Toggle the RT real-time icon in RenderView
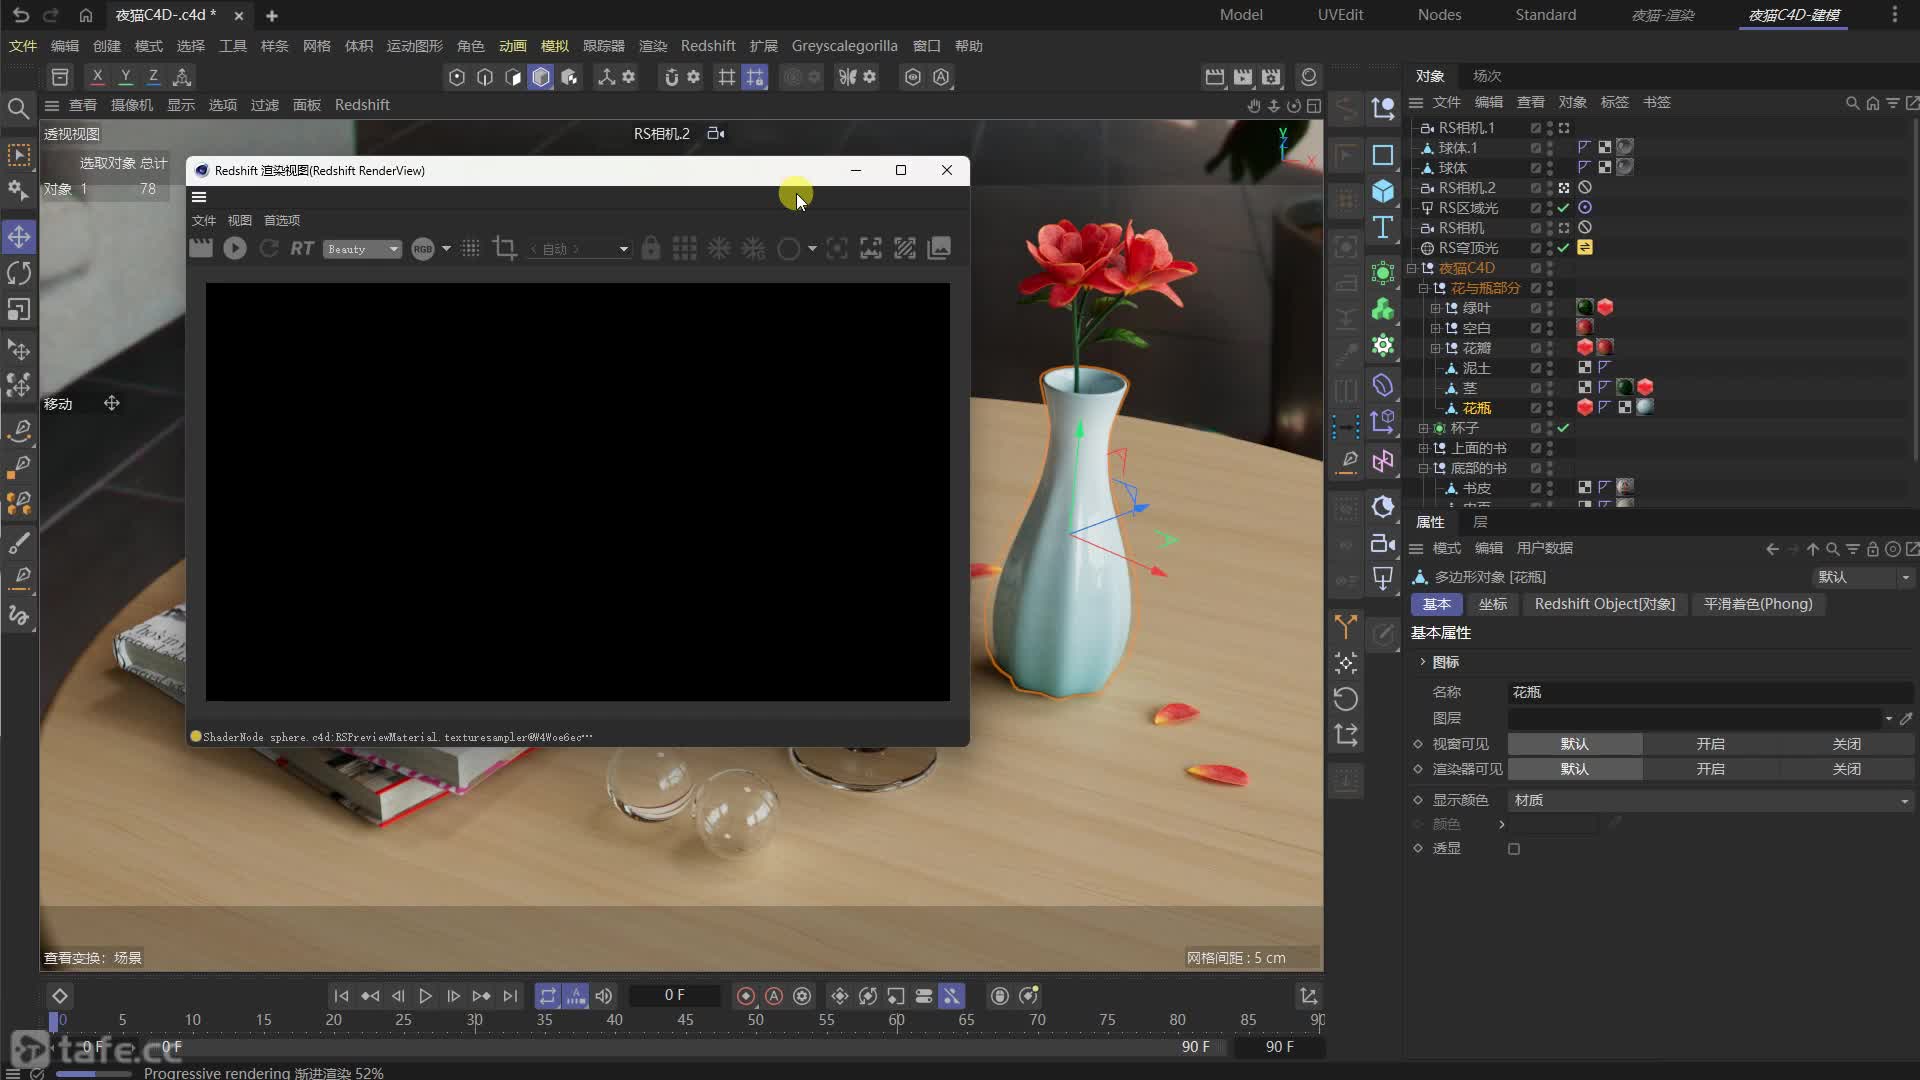 (302, 248)
